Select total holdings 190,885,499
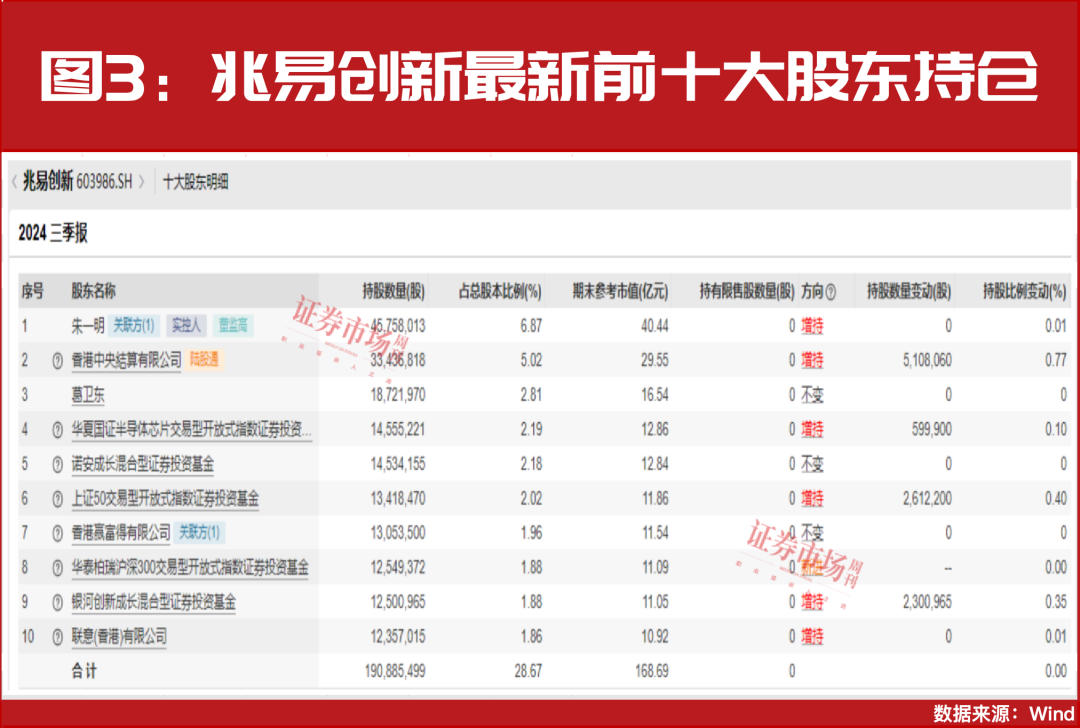 point(395,671)
